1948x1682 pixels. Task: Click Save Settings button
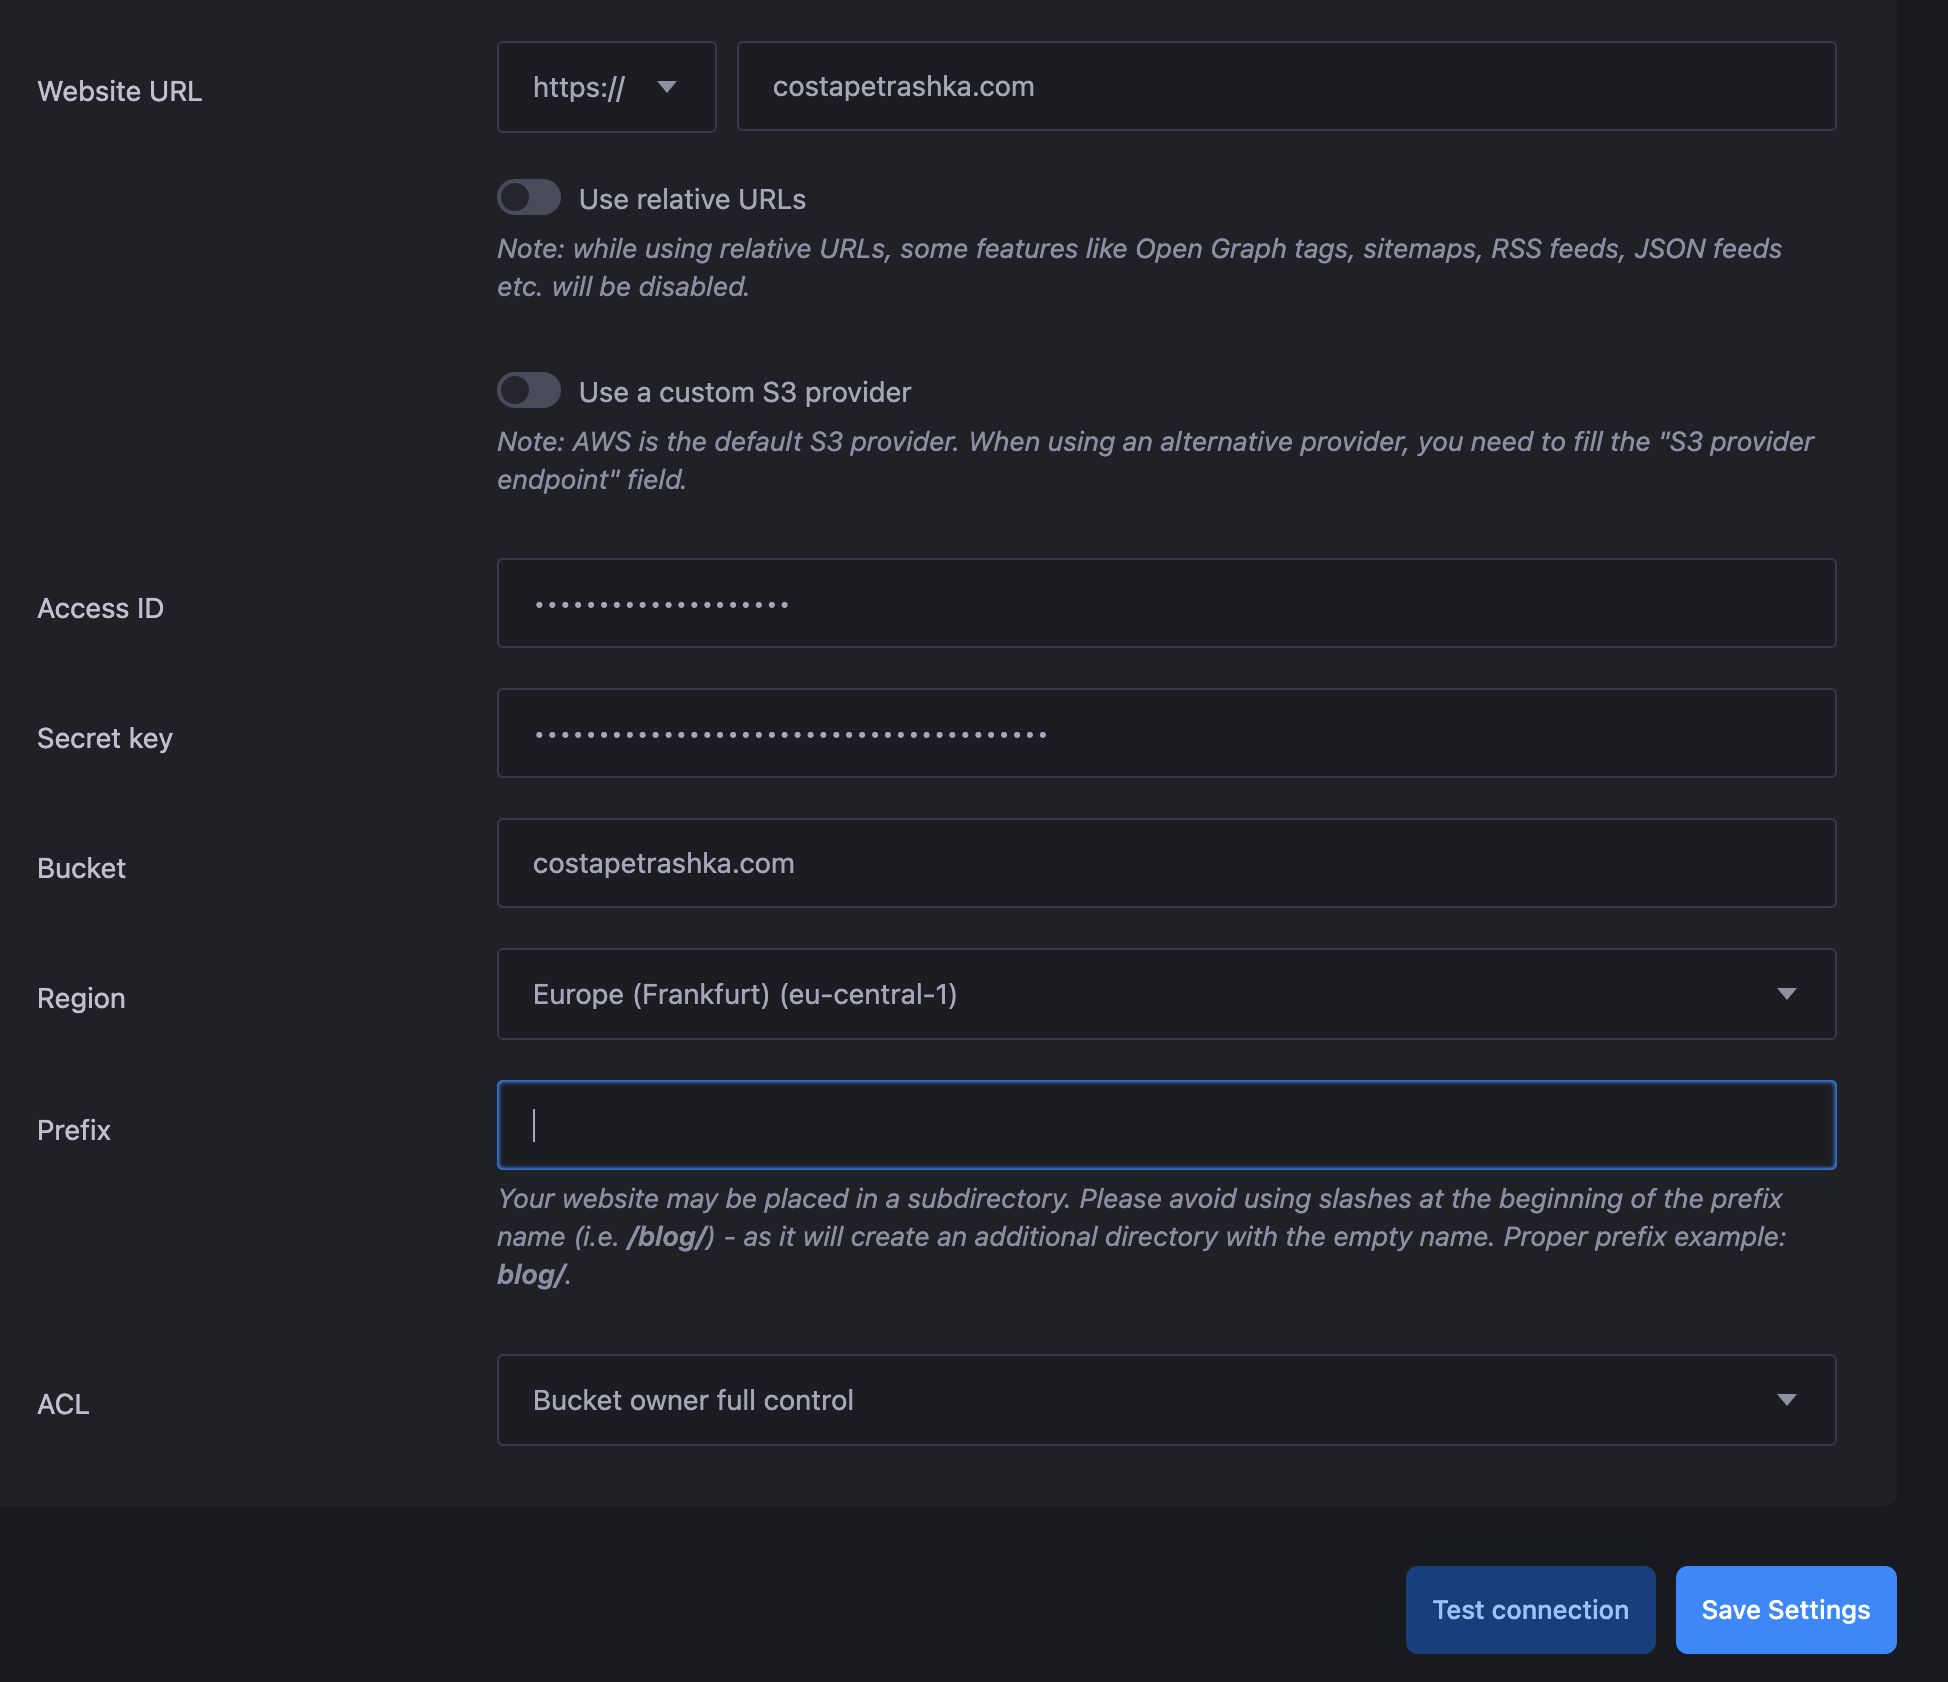(1785, 1610)
